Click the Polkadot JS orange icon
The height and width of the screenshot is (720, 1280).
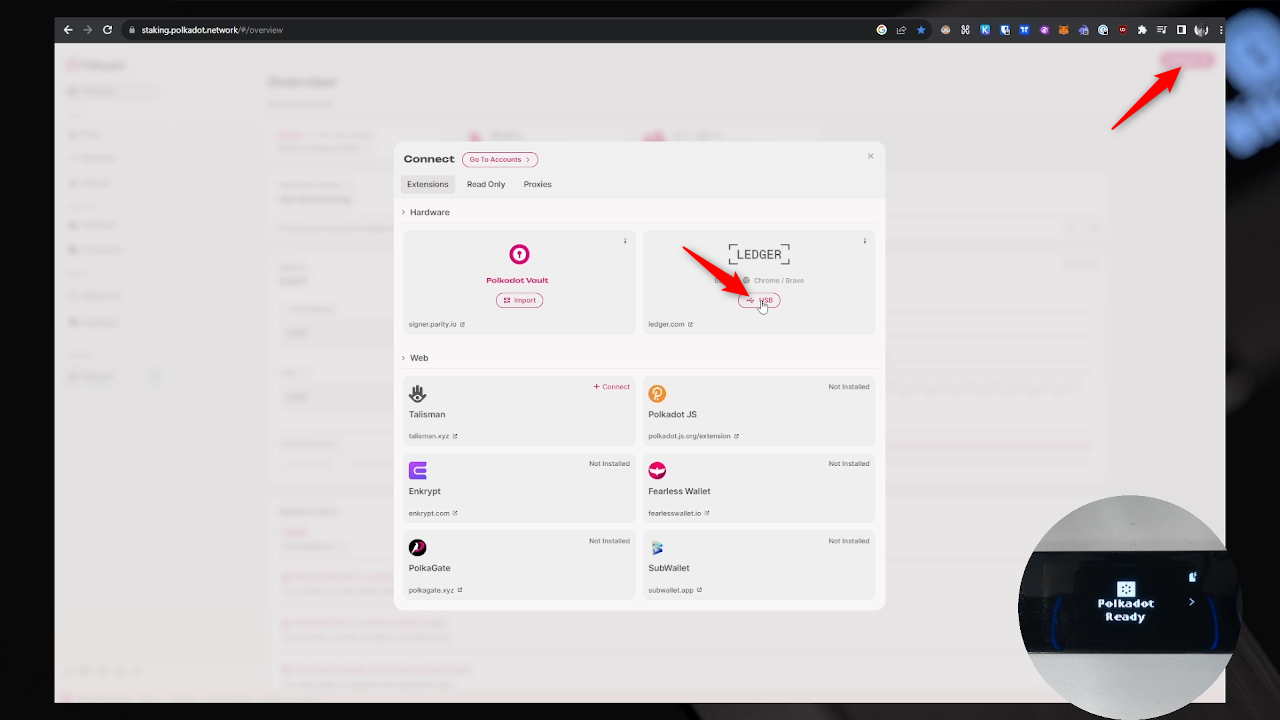tap(657, 394)
